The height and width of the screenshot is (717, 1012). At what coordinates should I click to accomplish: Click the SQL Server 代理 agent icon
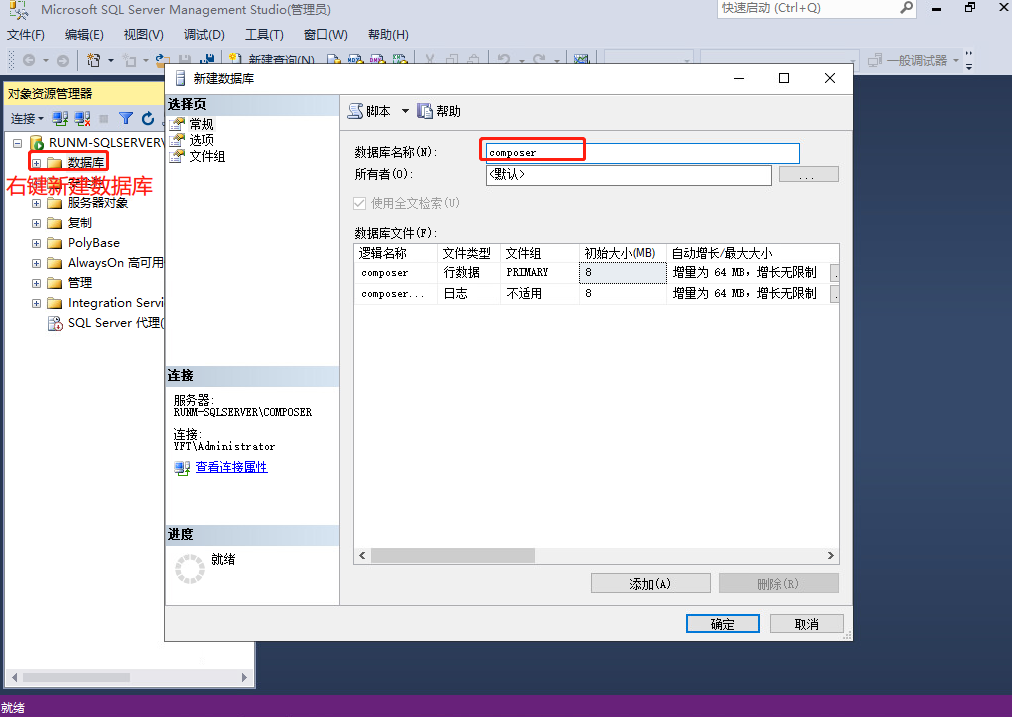pos(56,323)
